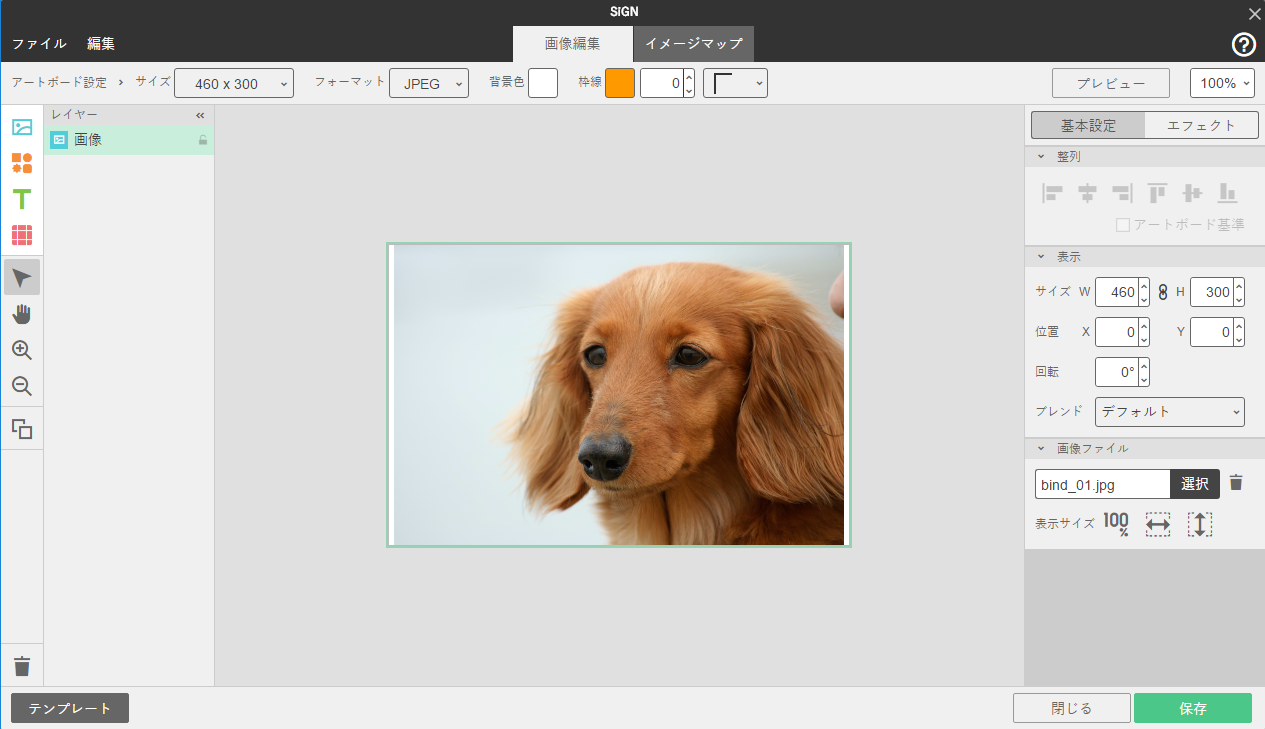Viewport: 1265px width, 729px height.
Task: Open the ブレンド デフォルト dropdown
Action: tap(1170, 411)
